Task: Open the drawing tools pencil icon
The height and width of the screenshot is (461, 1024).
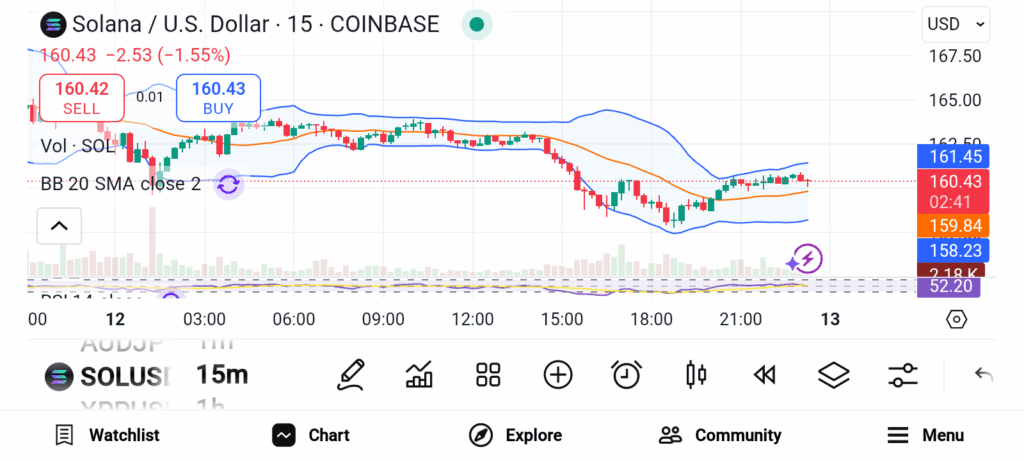Action: click(x=351, y=375)
